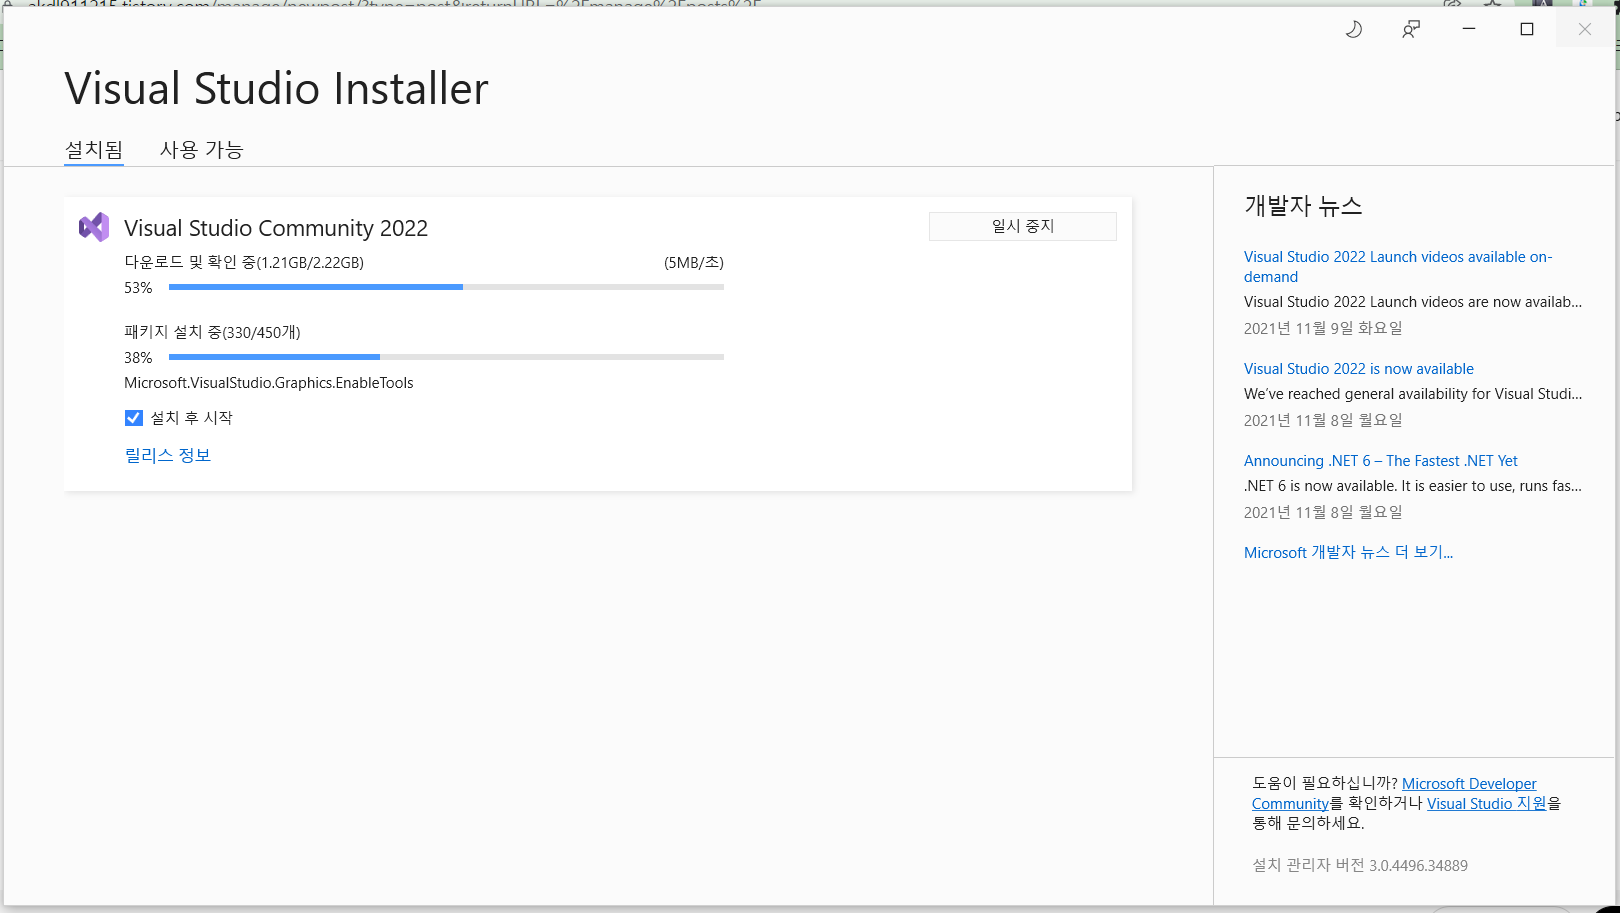Click the '다운로드 및 확인 중(1.21GB/2.22GB)' status text
Image resolution: width=1620 pixels, height=913 pixels.
(244, 263)
